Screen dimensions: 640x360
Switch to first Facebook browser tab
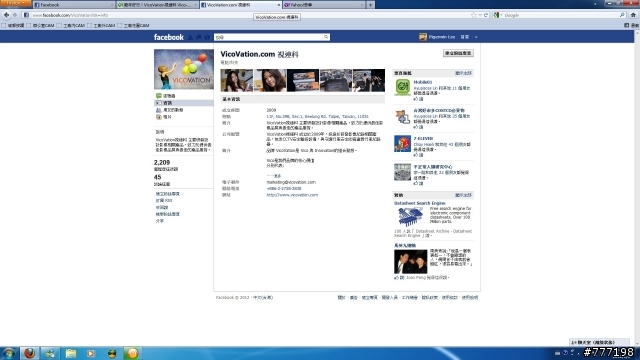73,5
